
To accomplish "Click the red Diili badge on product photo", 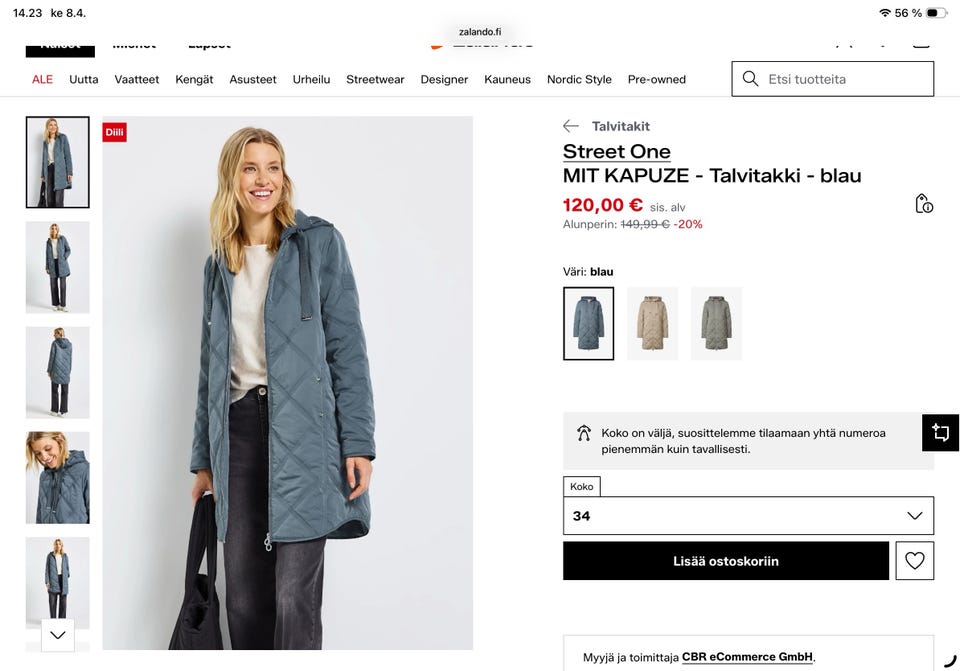I will coord(114,132).
